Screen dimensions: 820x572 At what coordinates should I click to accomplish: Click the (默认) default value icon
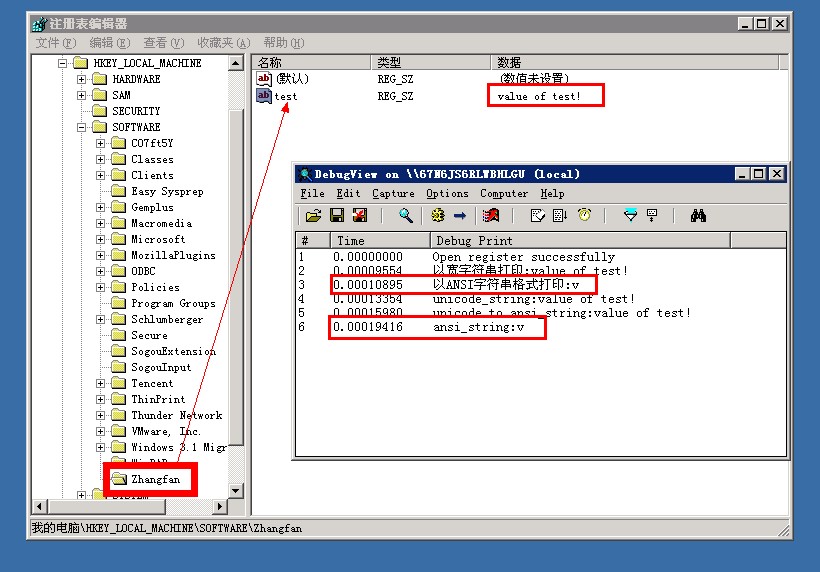click(x=264, y=78)
